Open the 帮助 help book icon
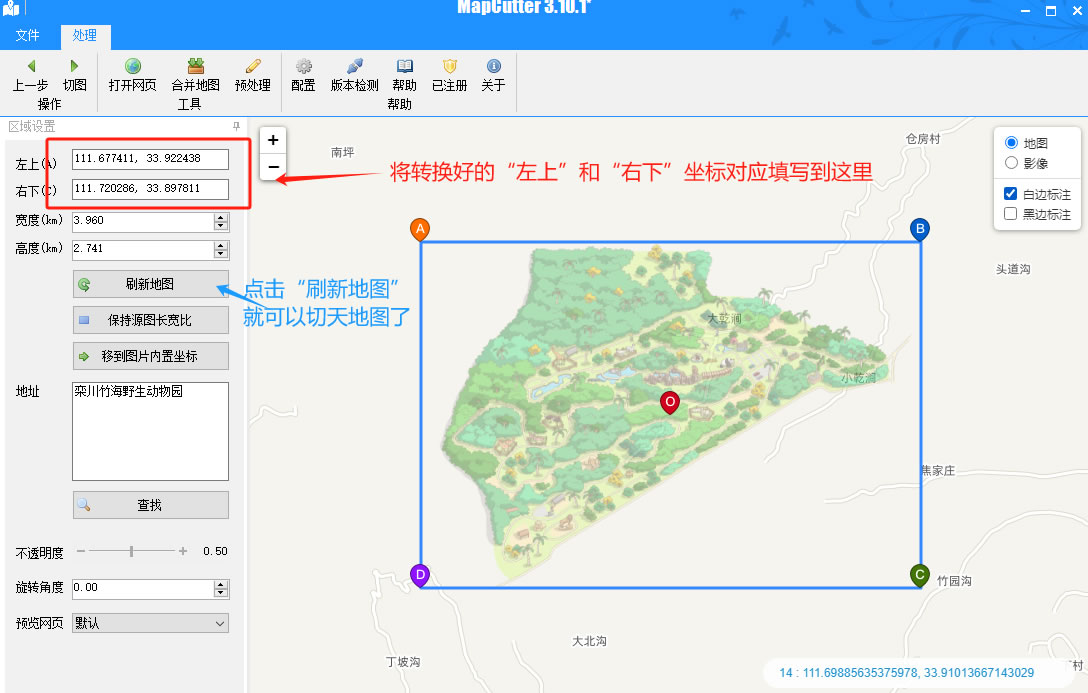 (x=405, y=66)
